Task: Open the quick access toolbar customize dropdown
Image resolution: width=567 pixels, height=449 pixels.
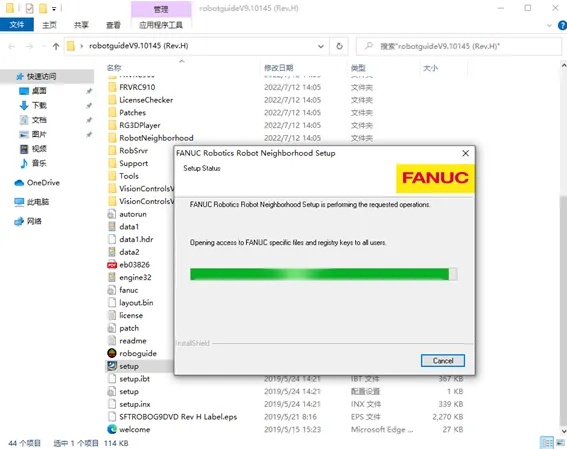Action: tap(54, 8)
